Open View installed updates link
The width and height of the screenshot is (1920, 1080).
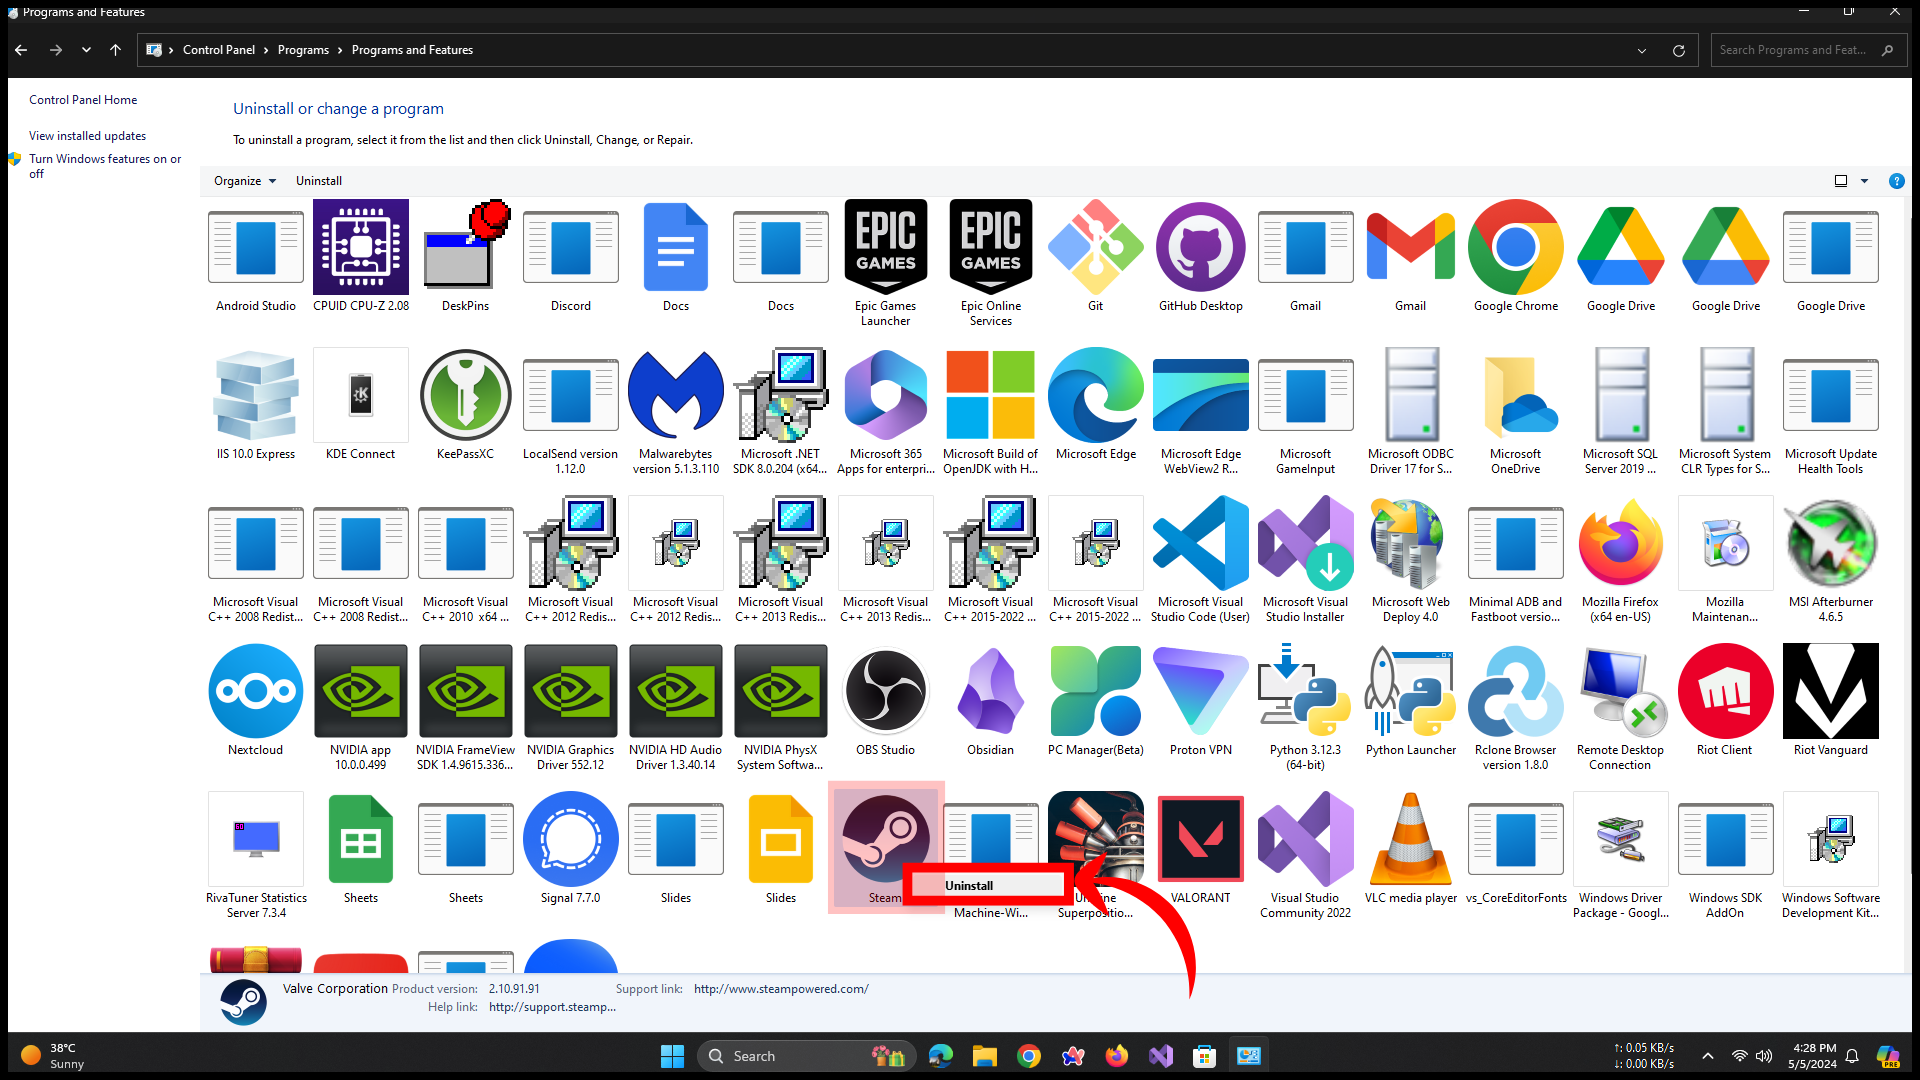[x=87, y=136]
